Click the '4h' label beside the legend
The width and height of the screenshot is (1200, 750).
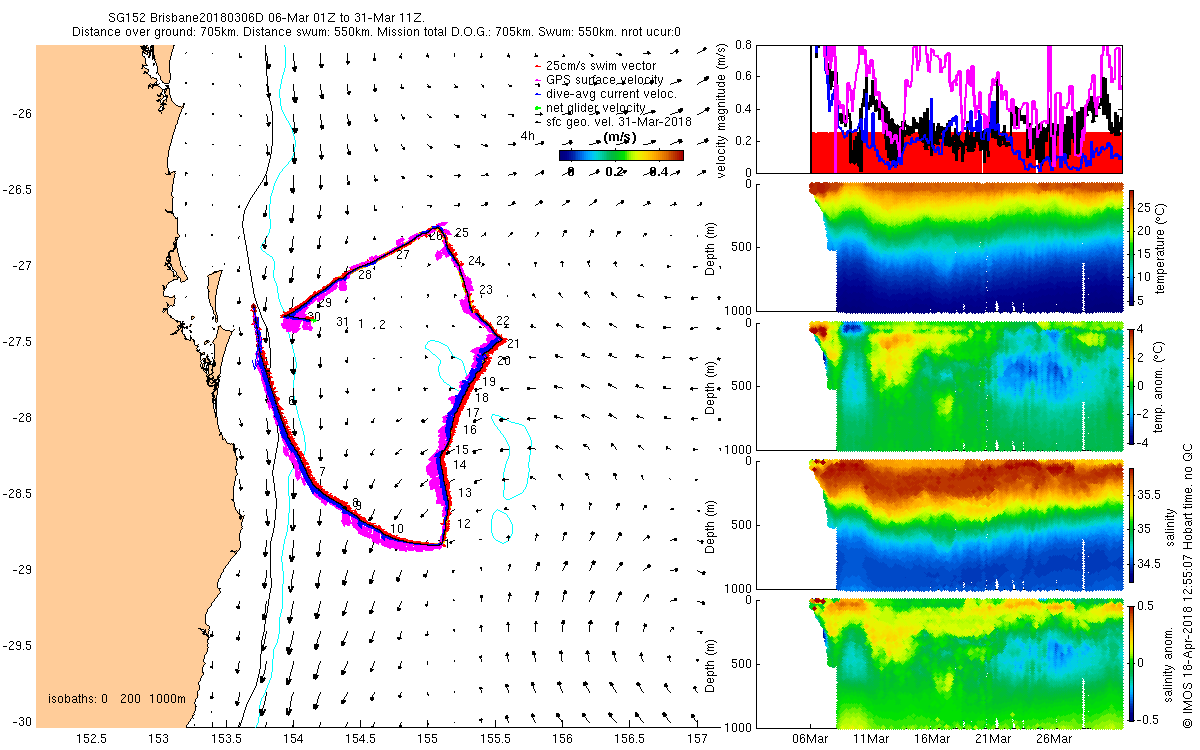tap(528, 136)
